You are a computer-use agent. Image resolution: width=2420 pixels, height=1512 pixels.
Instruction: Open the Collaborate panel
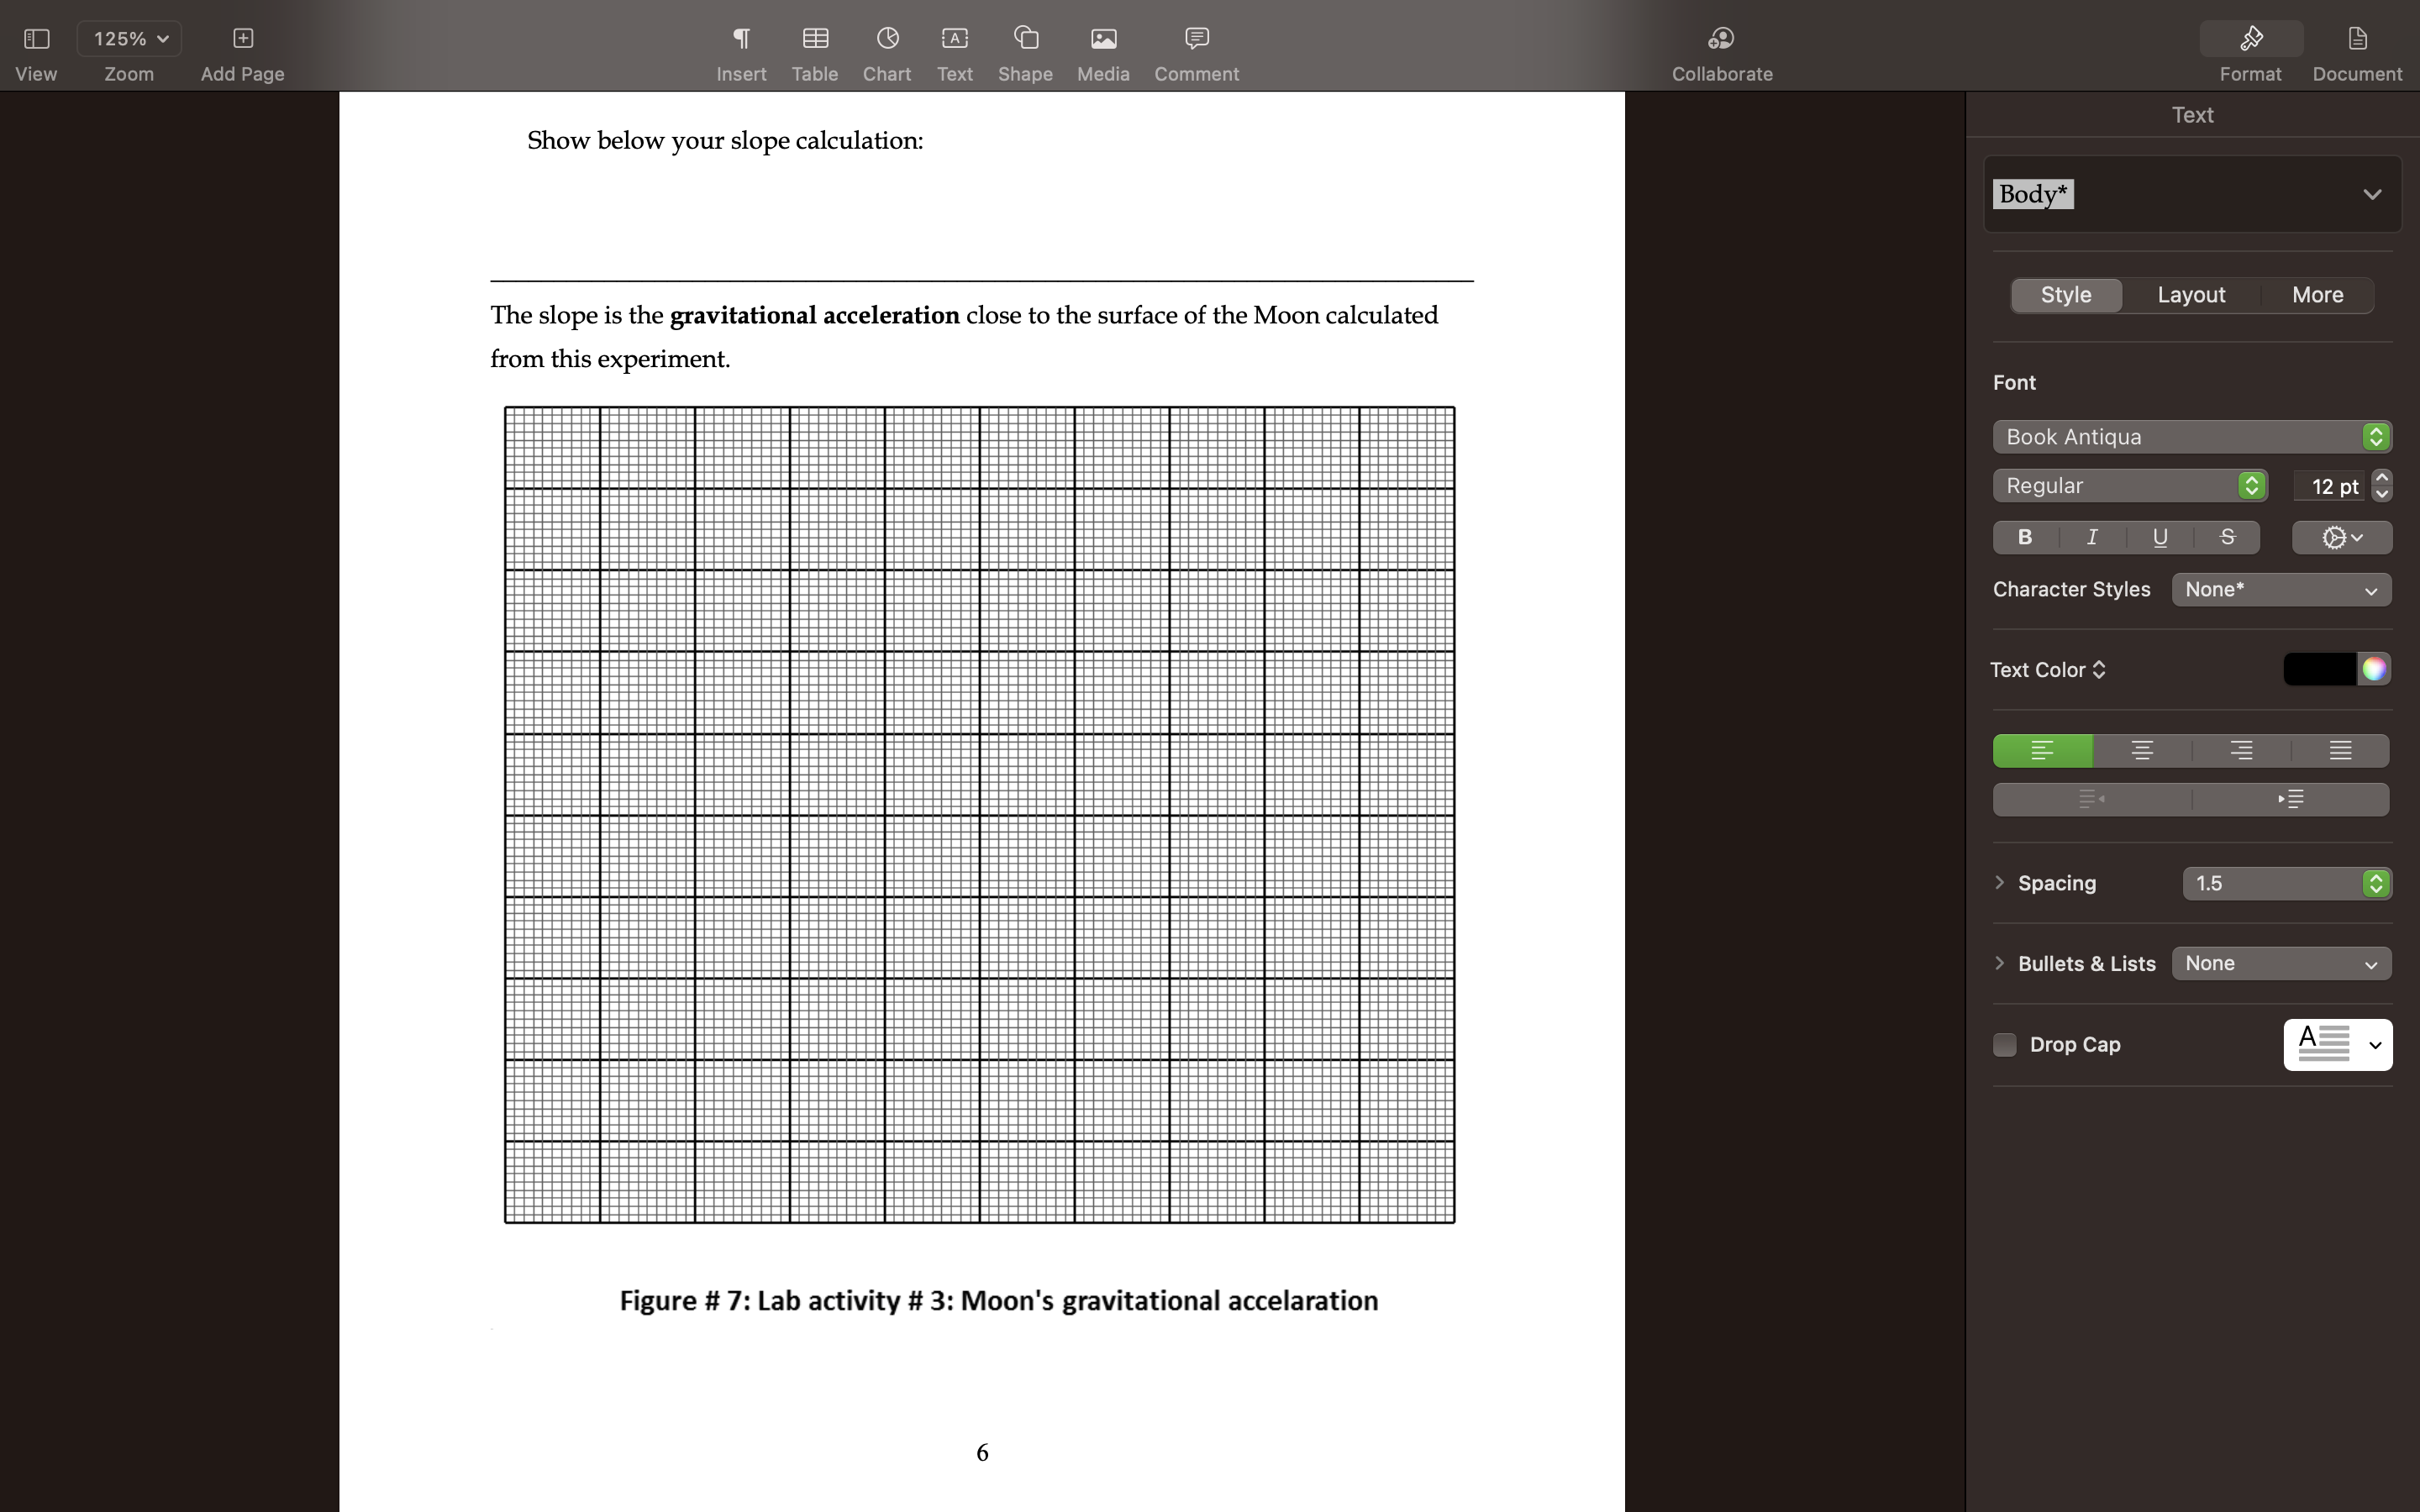pos(1720,47)
